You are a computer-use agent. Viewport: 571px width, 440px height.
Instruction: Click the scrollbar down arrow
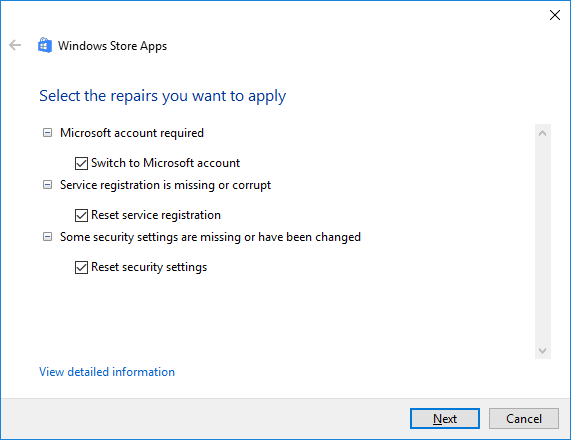[542, 351]
